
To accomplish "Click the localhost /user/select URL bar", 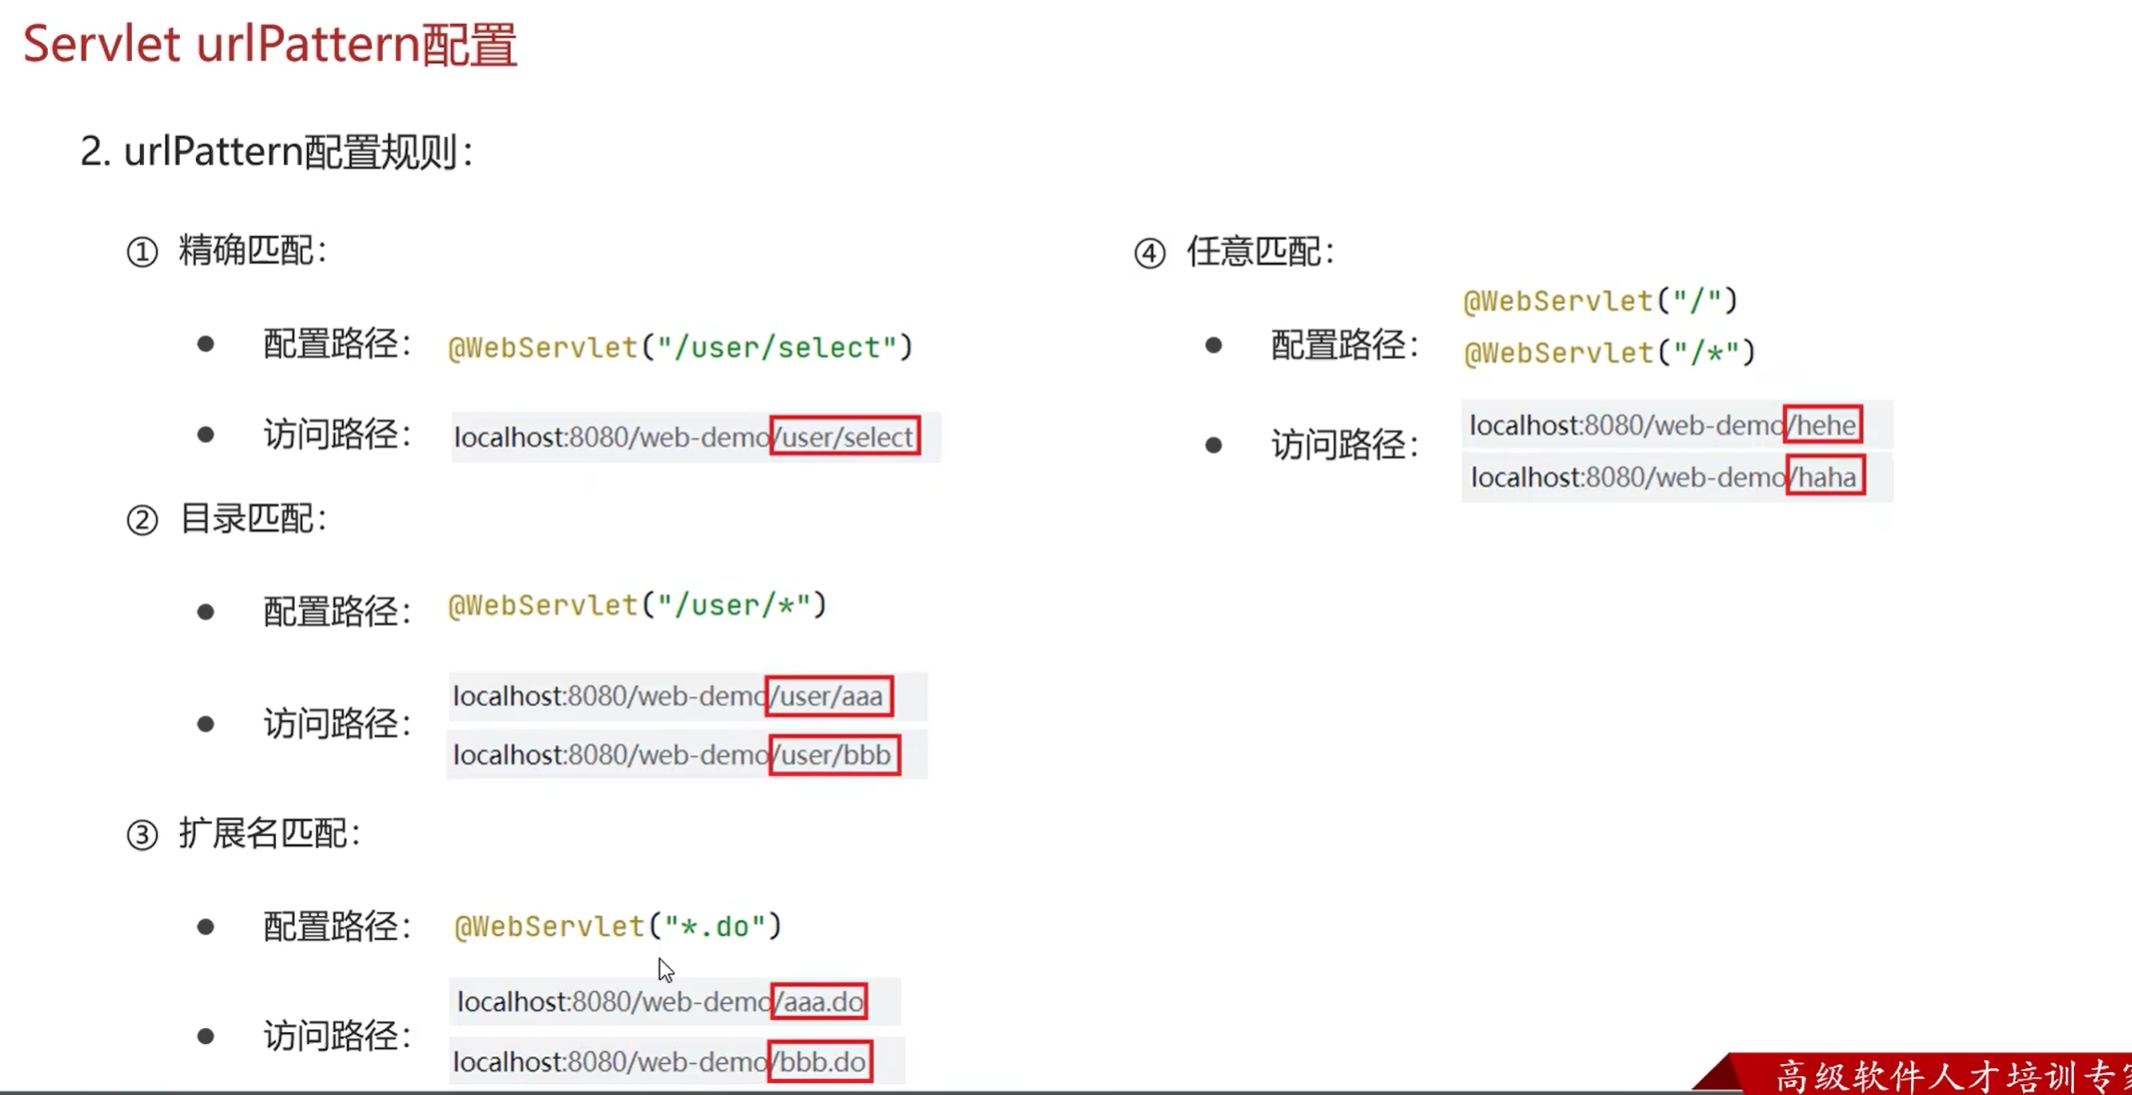I will 695,437.
